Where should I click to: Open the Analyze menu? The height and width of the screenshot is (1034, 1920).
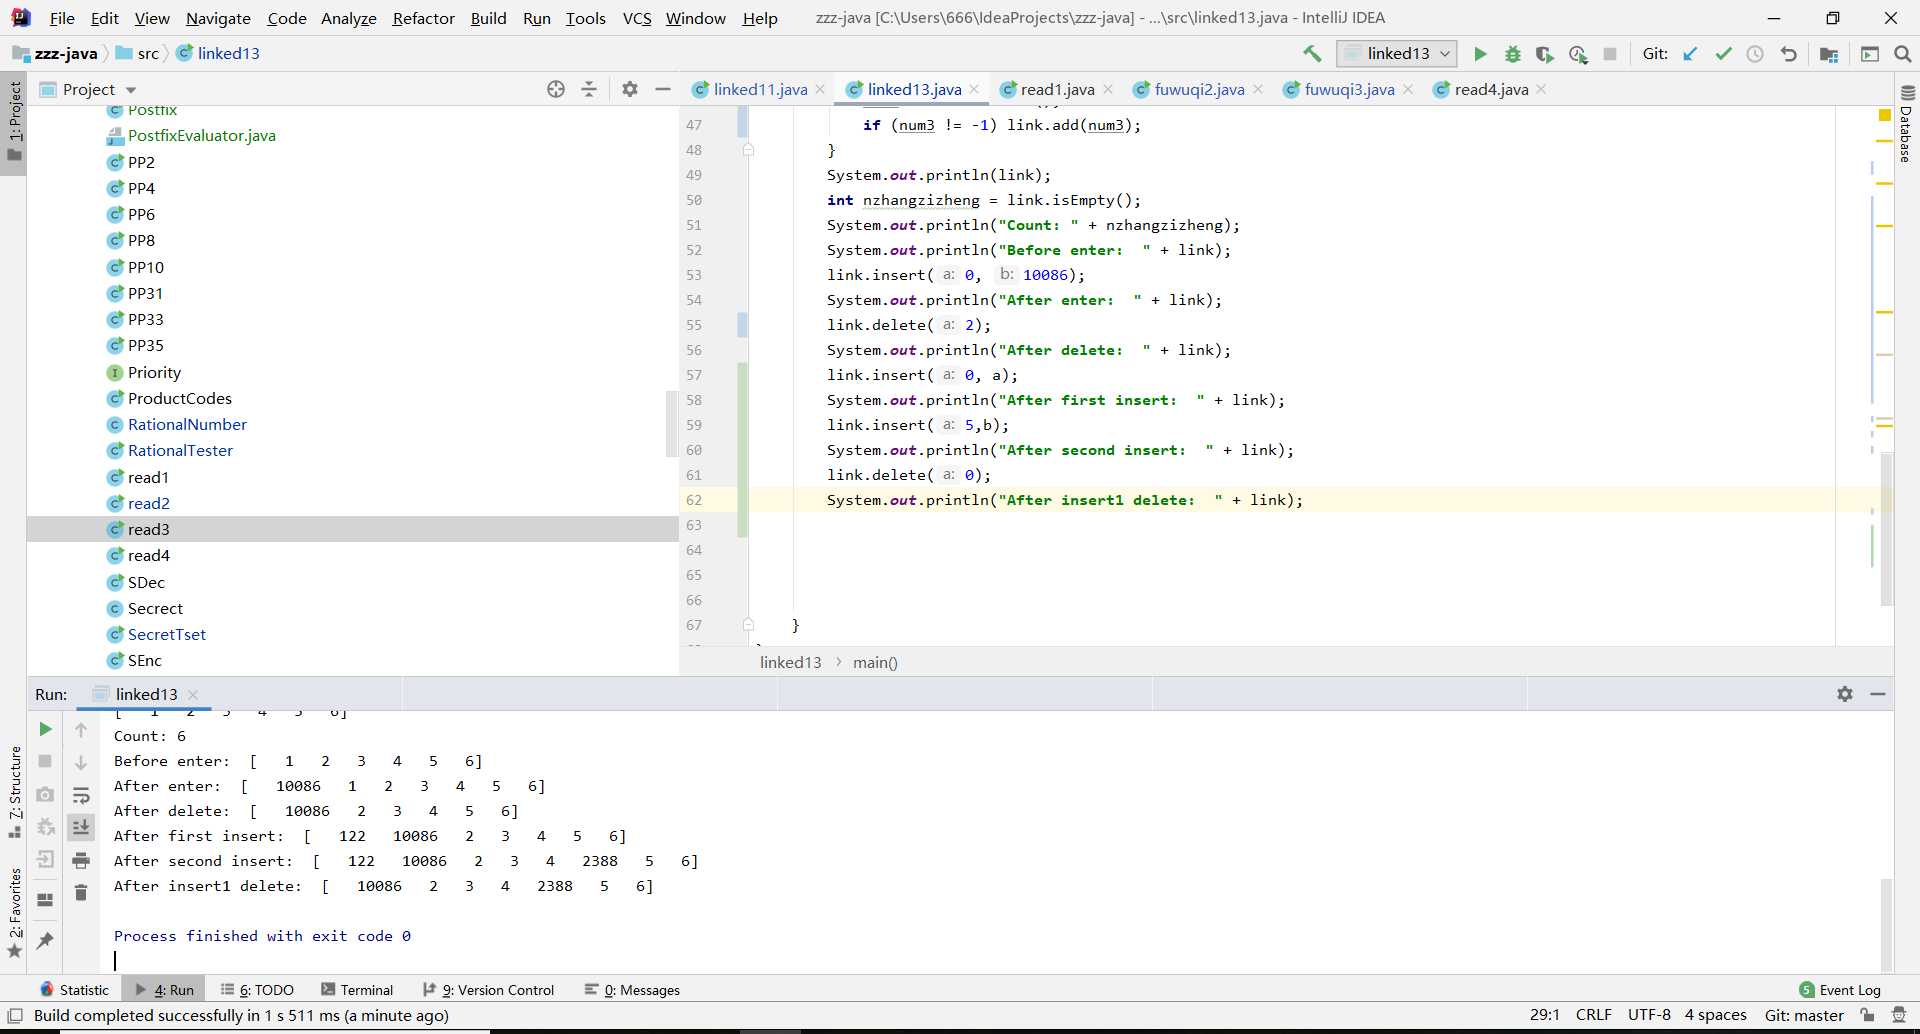point(348,18)
